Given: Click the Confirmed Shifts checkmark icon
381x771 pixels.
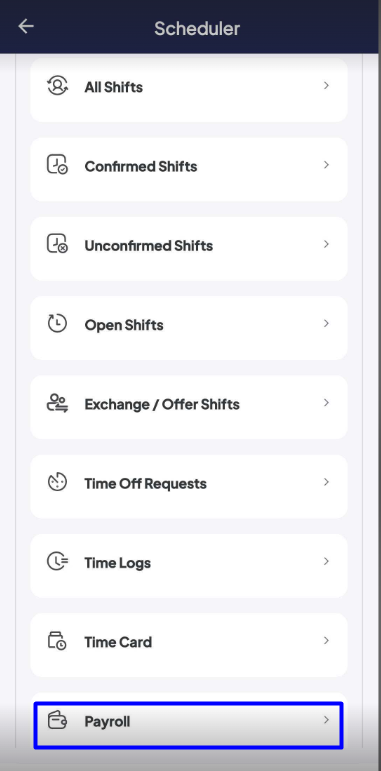Looking at the screenshot, I should click(58, 166).
